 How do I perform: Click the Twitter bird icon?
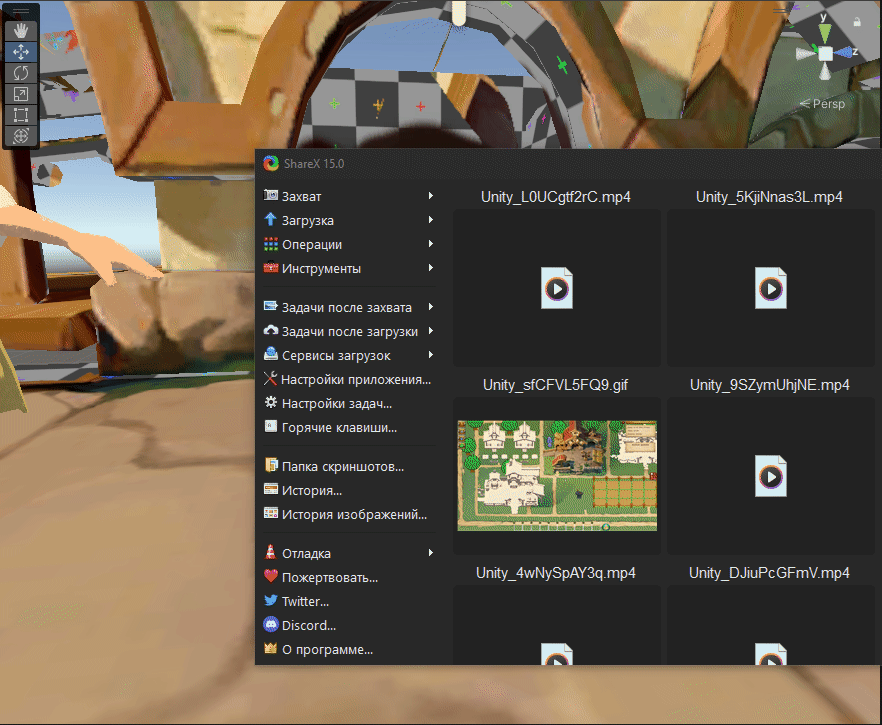click(271, 600)
